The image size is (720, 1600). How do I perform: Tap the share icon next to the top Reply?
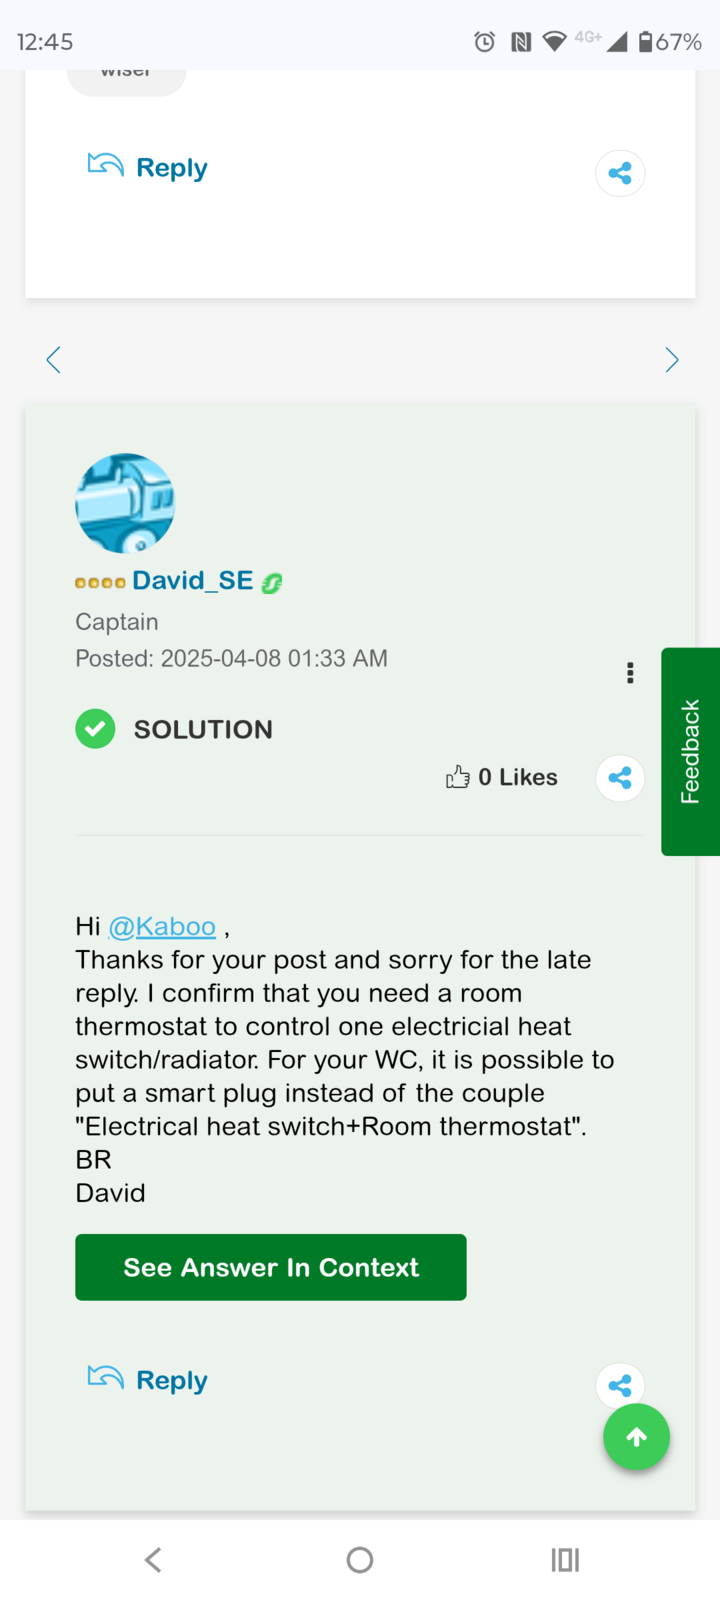click(620, 172)
